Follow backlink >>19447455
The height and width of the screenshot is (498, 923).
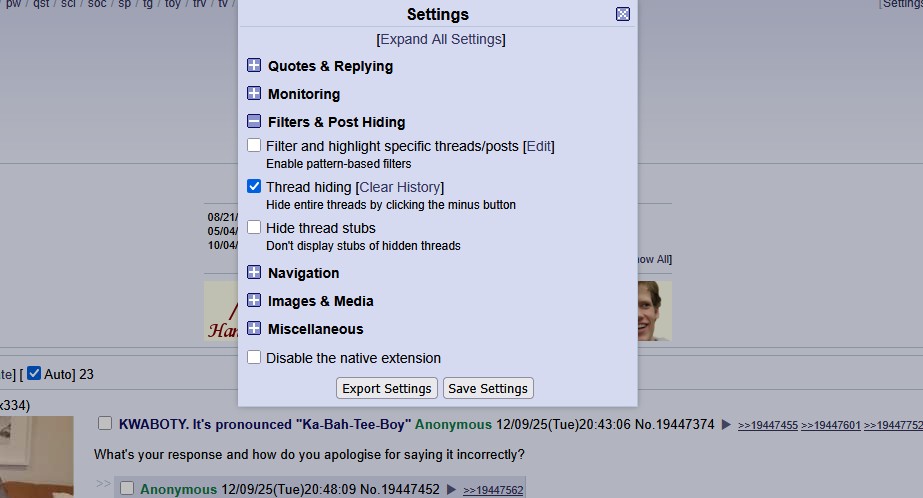pos(768,426)
